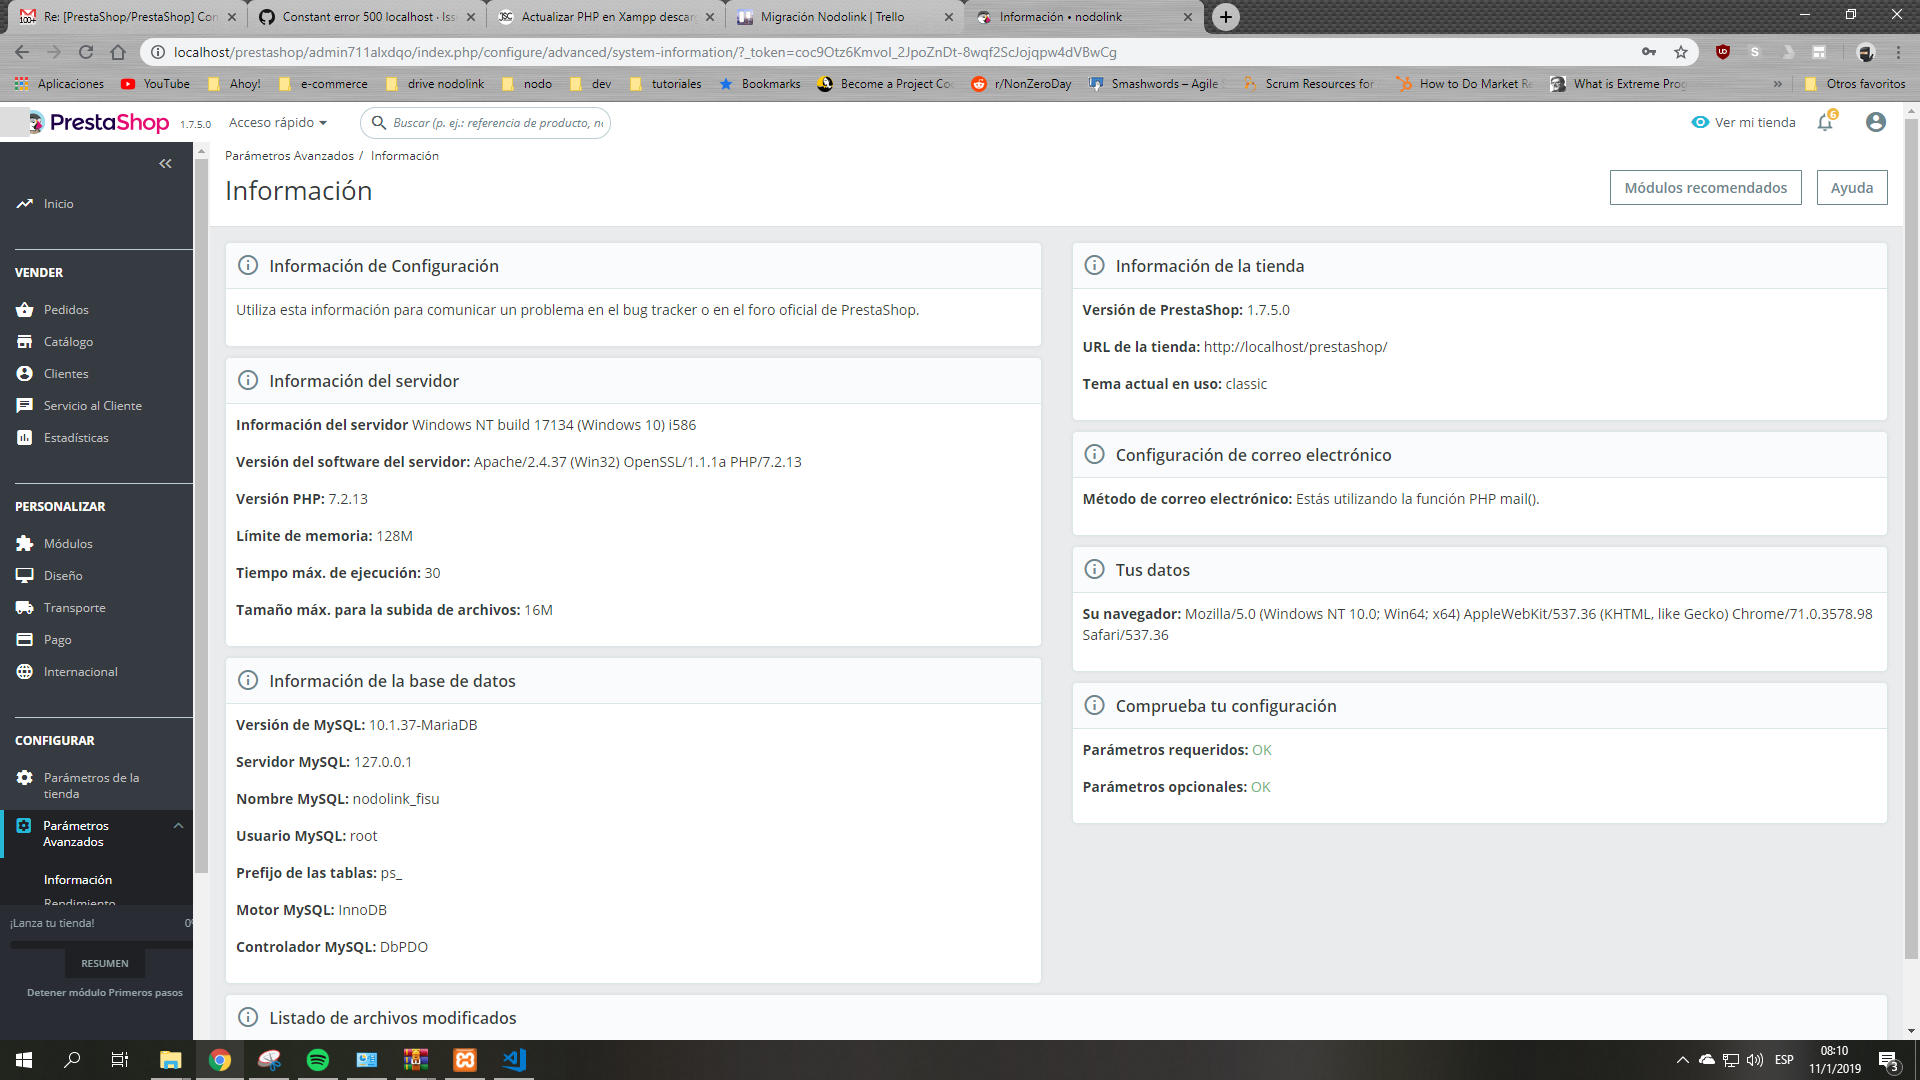Click Ver mi tienda eye link
The height and width of the screenshot is (1080, 1920).
[1743, 122]
